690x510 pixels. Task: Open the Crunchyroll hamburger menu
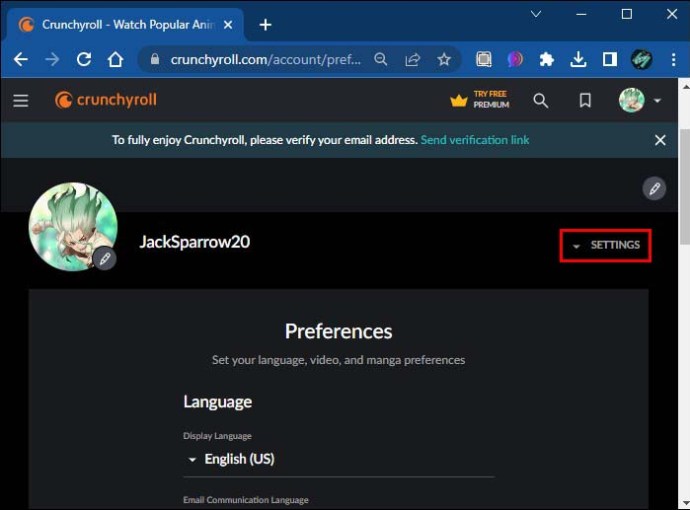[x=21, y=100]
